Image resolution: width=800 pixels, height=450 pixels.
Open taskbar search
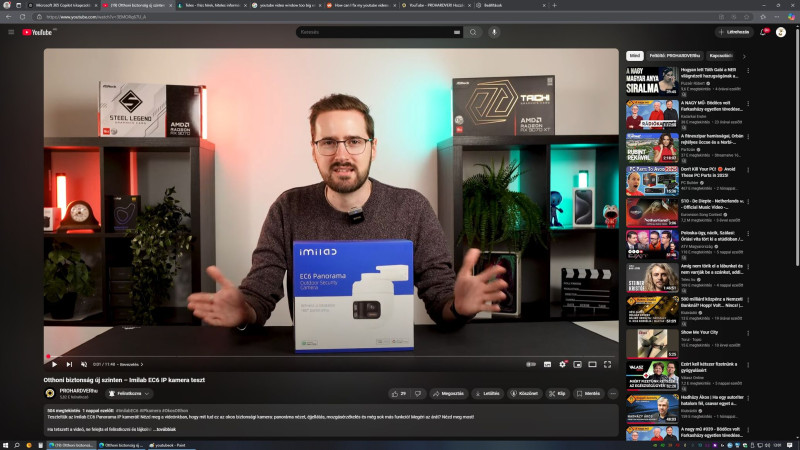pyautogui.click(x=17, y=445)
